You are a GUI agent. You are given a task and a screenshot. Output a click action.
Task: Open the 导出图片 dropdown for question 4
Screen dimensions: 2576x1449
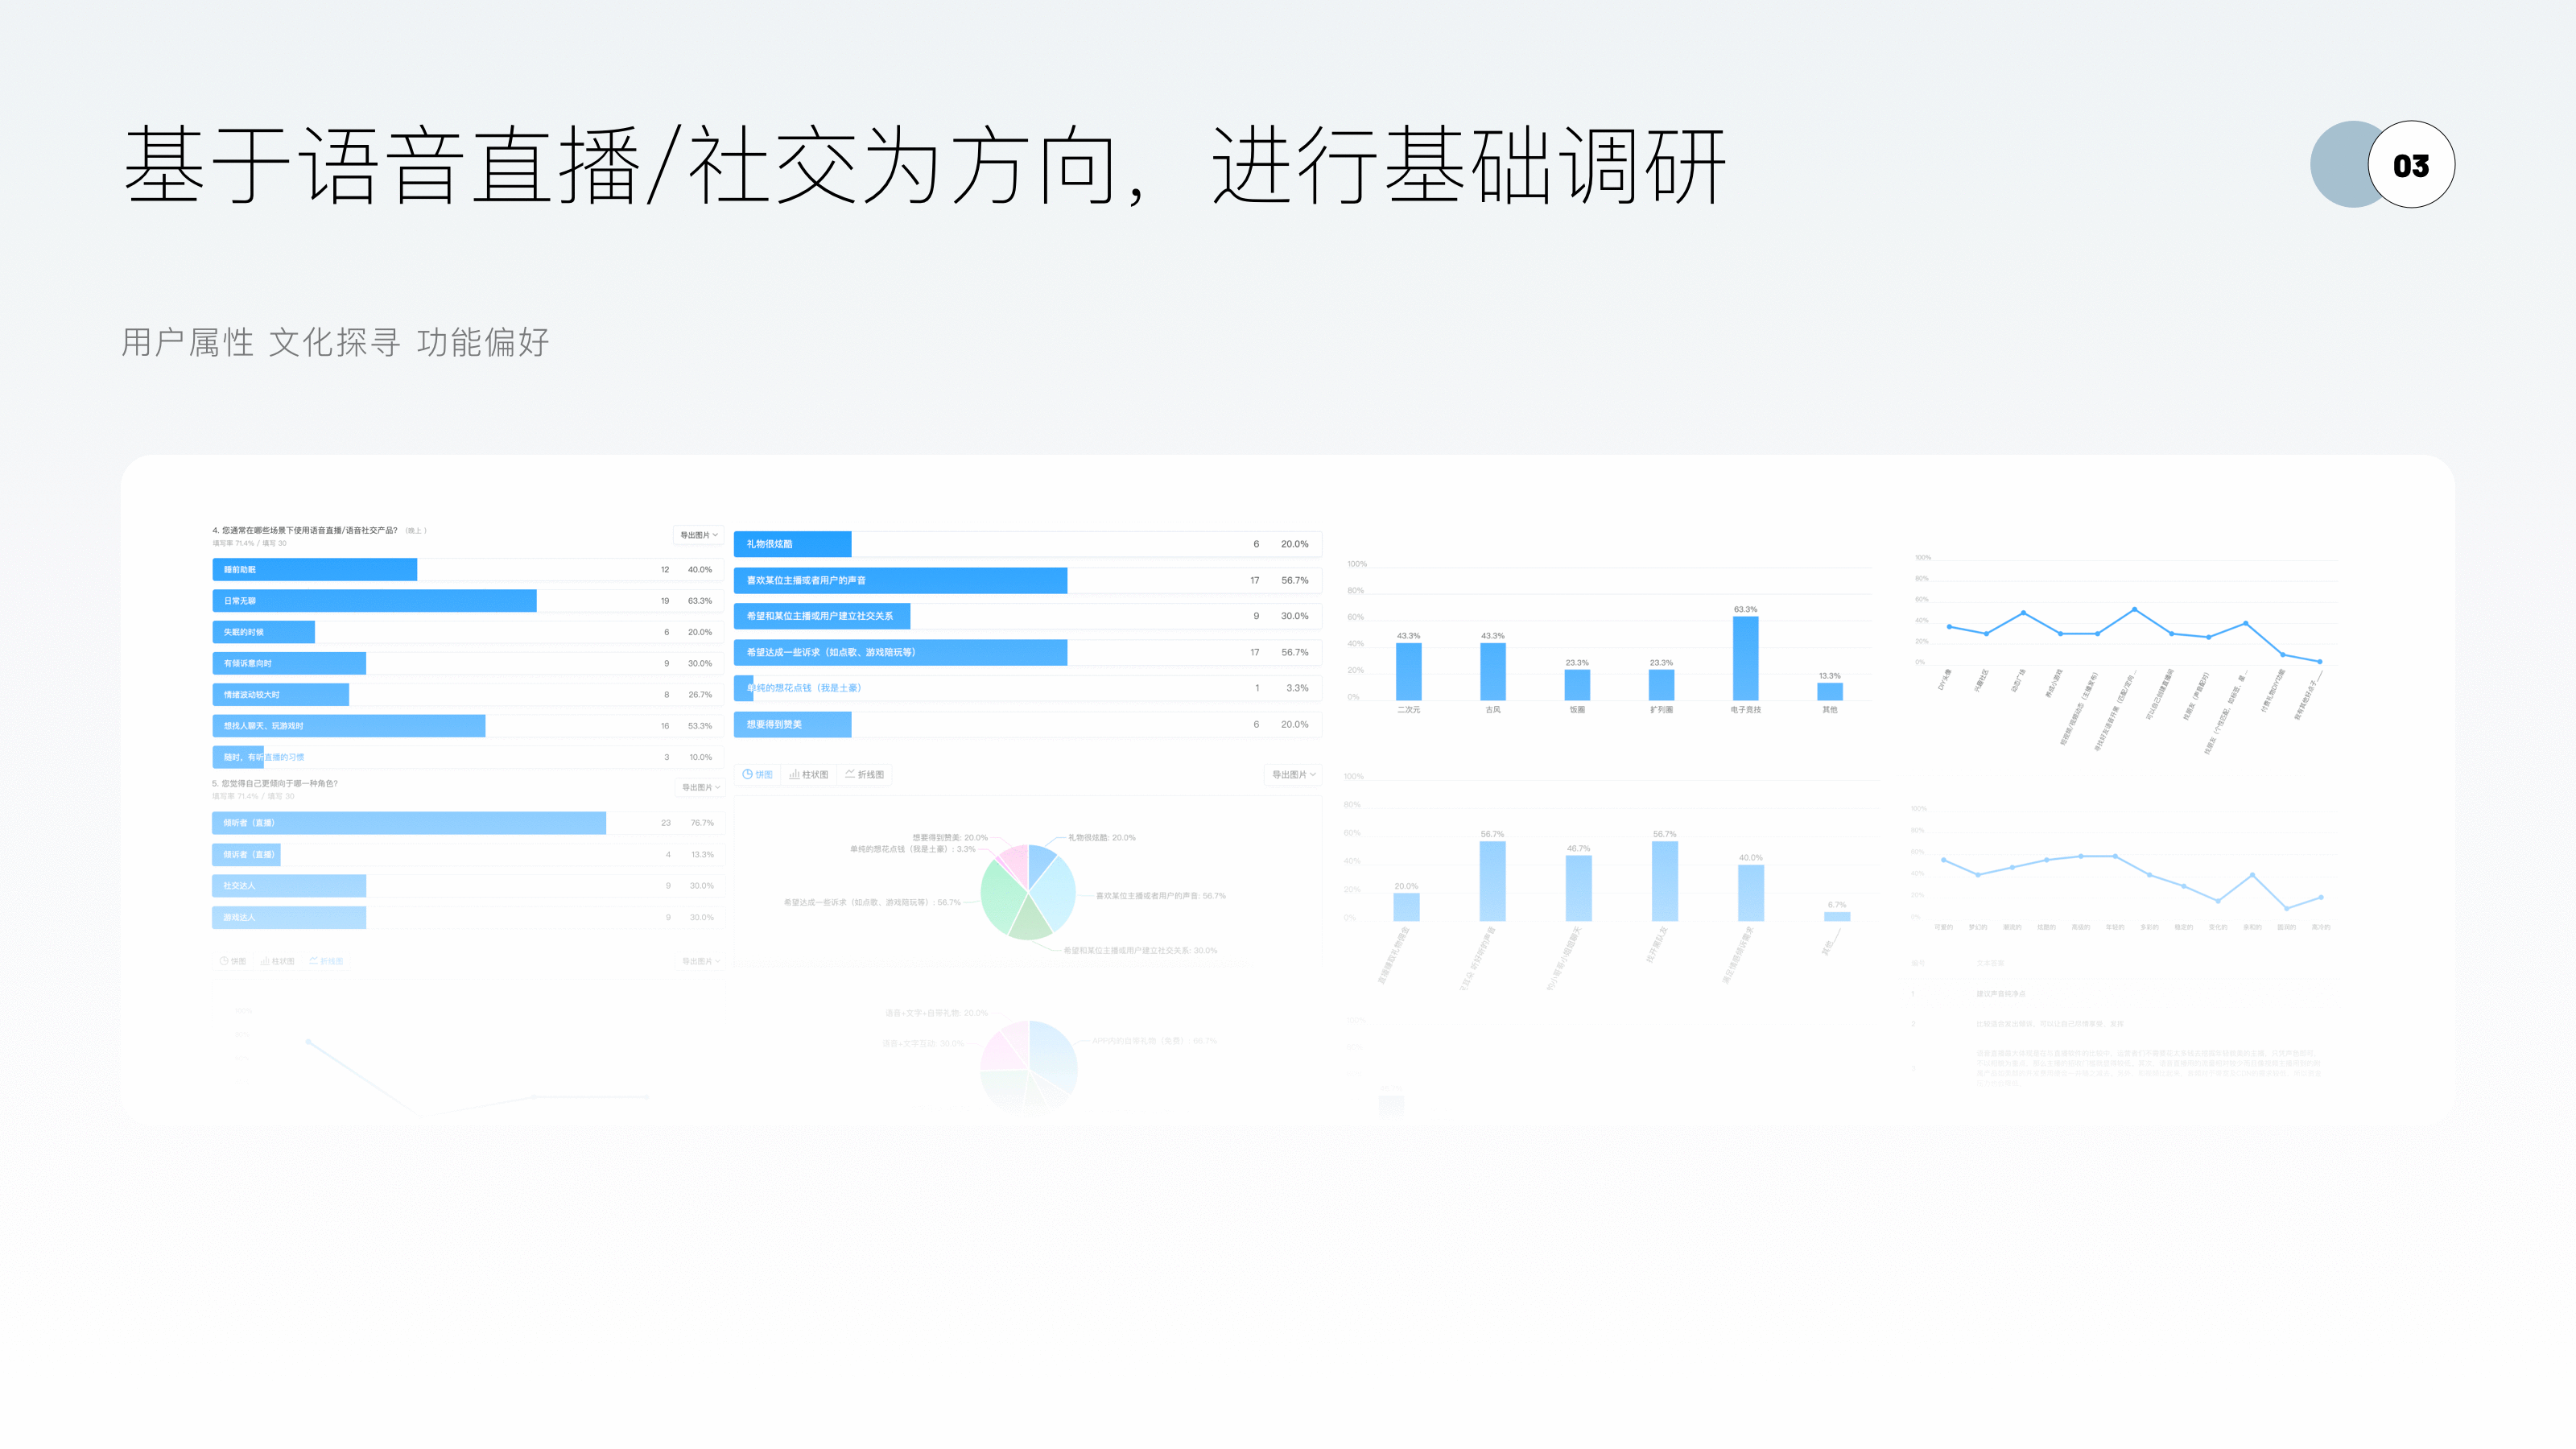[x=700, y=535]
